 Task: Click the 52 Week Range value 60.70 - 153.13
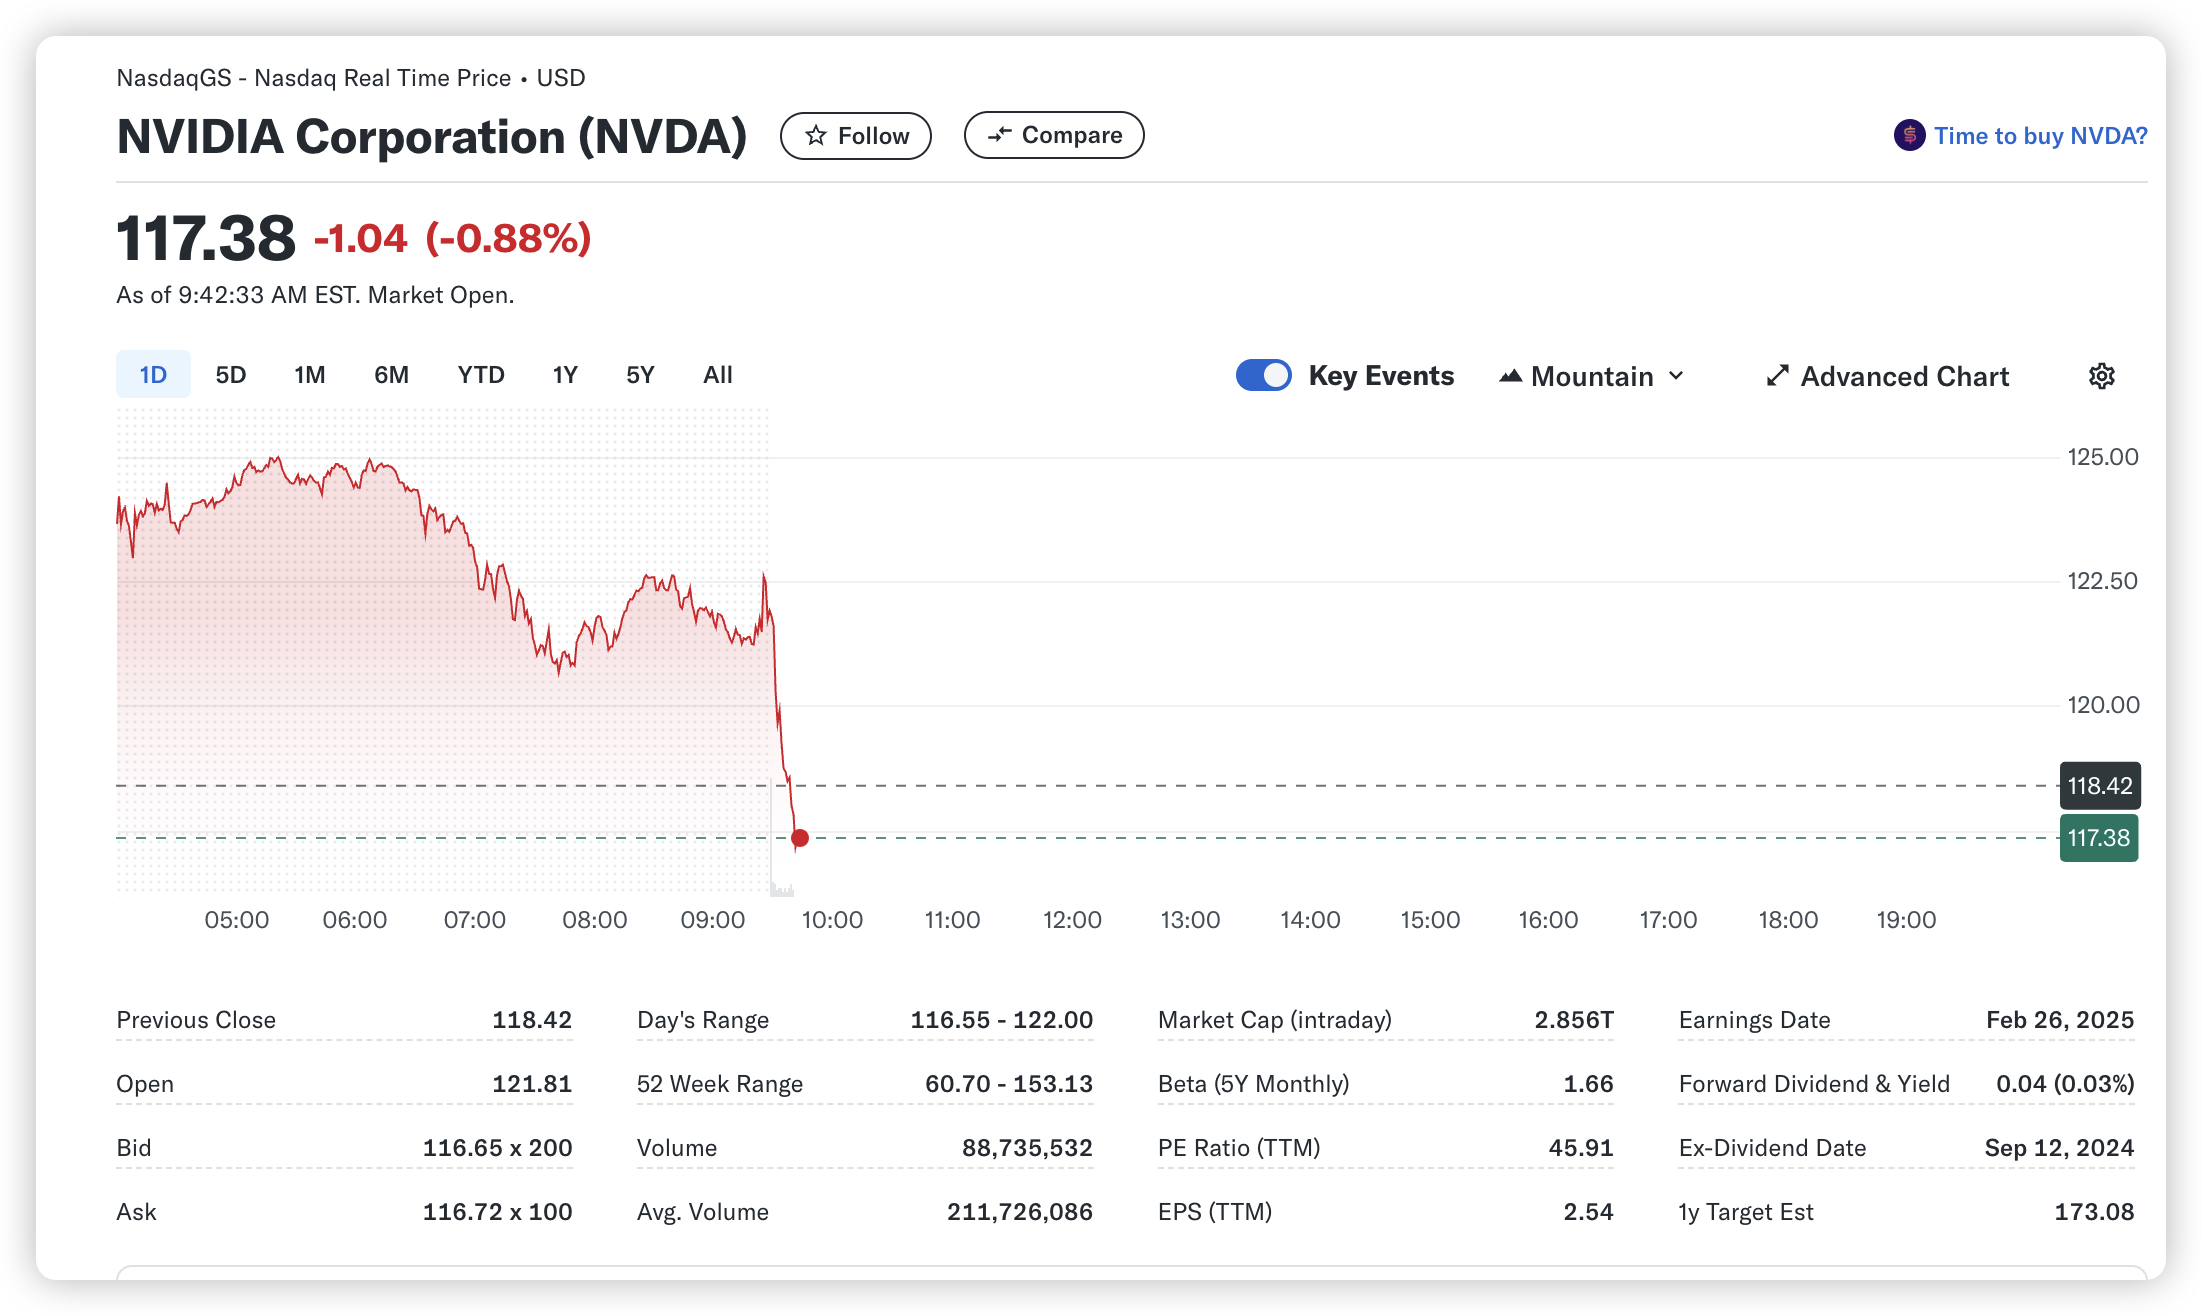[1009, 1084]
